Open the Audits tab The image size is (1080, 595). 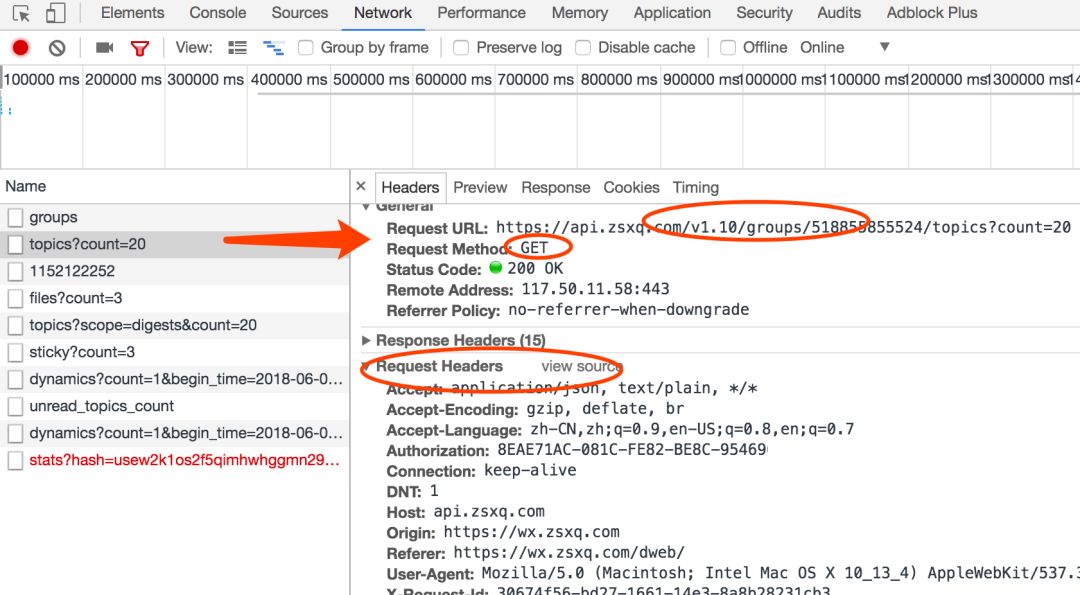pyautogui.click(x=839, y=13)
